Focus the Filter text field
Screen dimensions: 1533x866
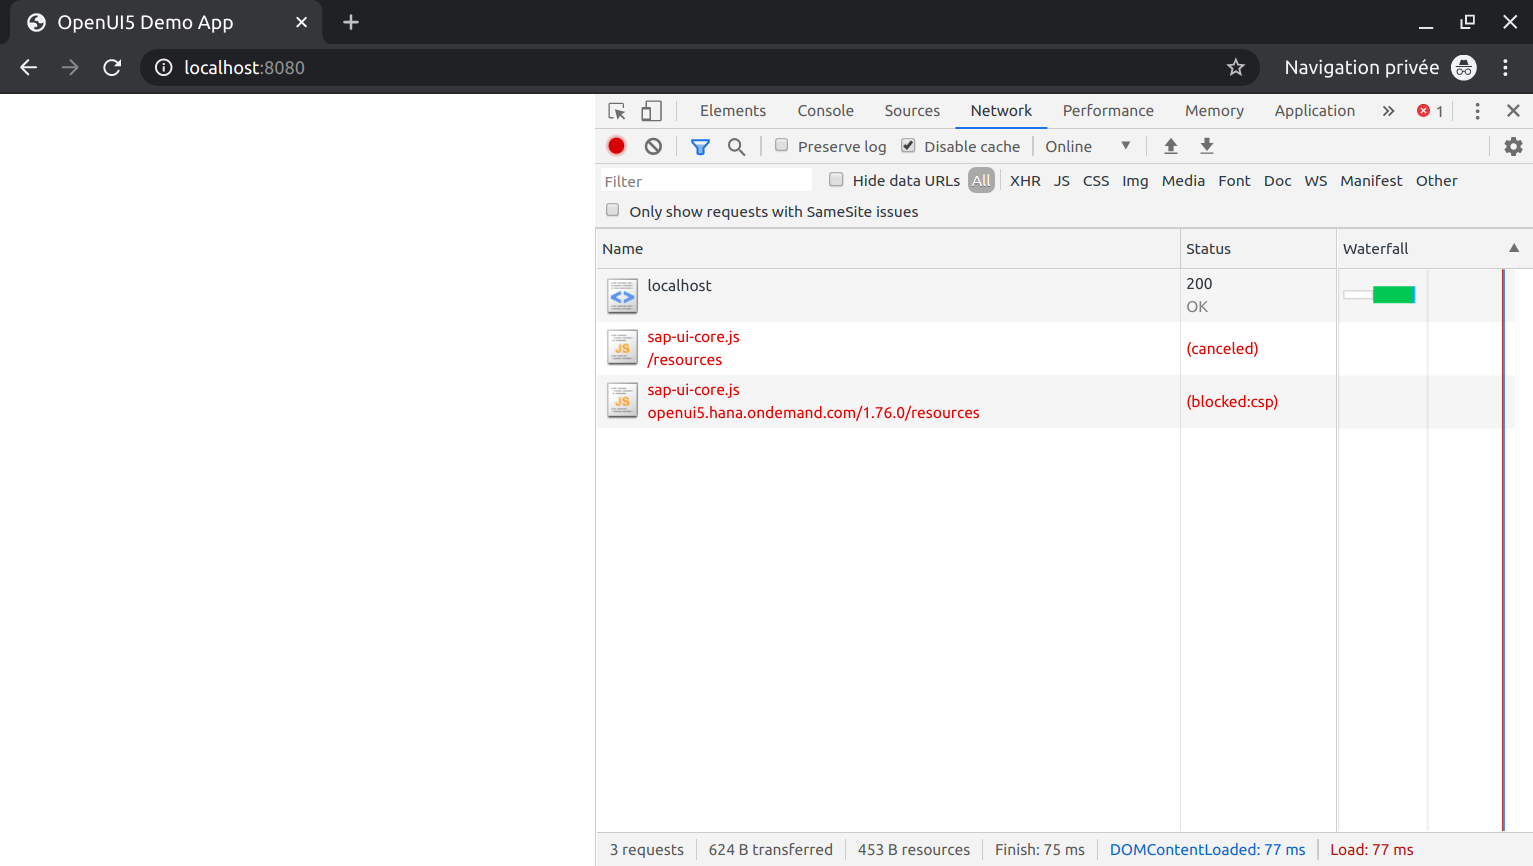[x=706, y=181]
